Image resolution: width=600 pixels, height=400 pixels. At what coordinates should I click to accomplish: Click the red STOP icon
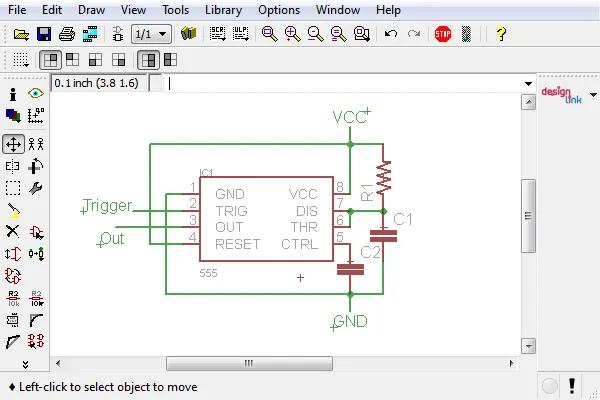[x=443, y=34]
